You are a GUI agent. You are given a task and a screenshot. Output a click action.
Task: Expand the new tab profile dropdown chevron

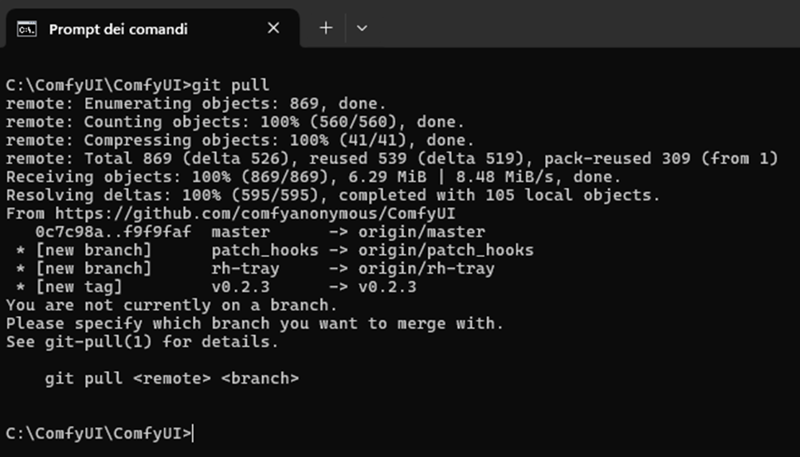[362, 28]
